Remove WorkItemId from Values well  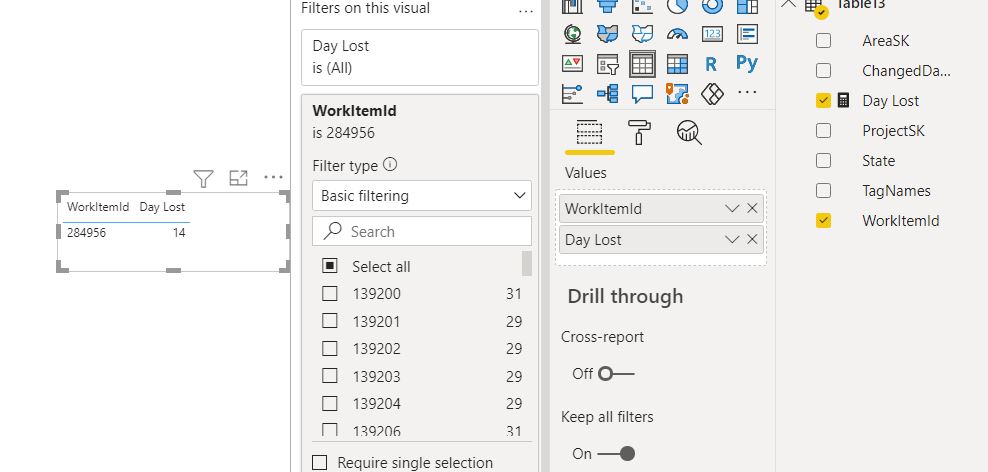click(x=752, y=209)
